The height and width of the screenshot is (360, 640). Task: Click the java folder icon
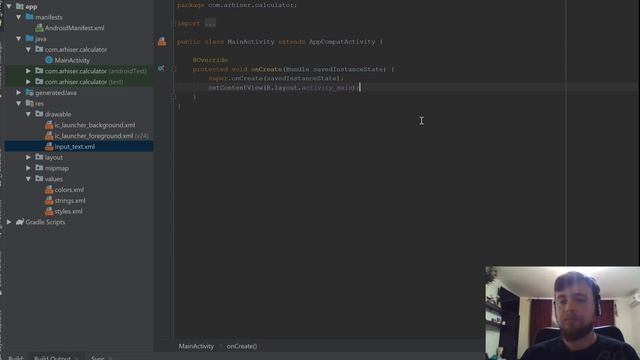tap(29, 38)
